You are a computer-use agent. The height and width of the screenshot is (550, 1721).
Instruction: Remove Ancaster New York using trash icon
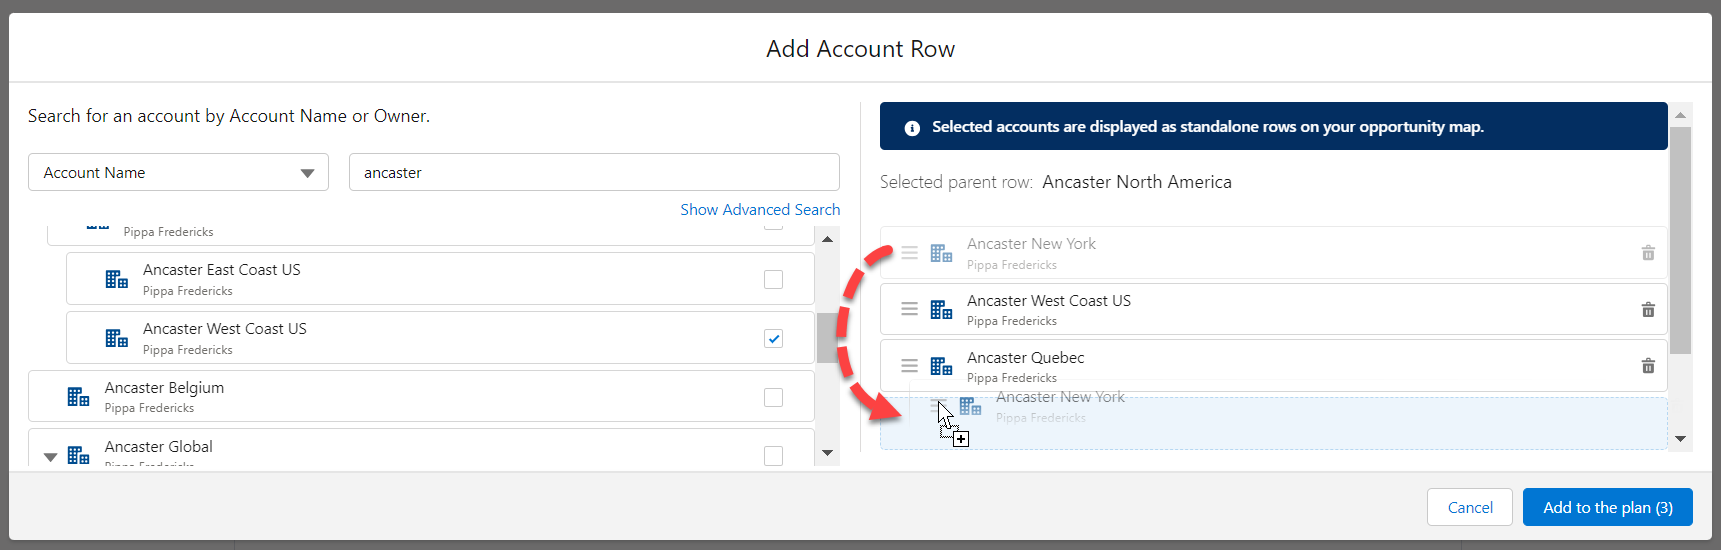click(1647, 253)
